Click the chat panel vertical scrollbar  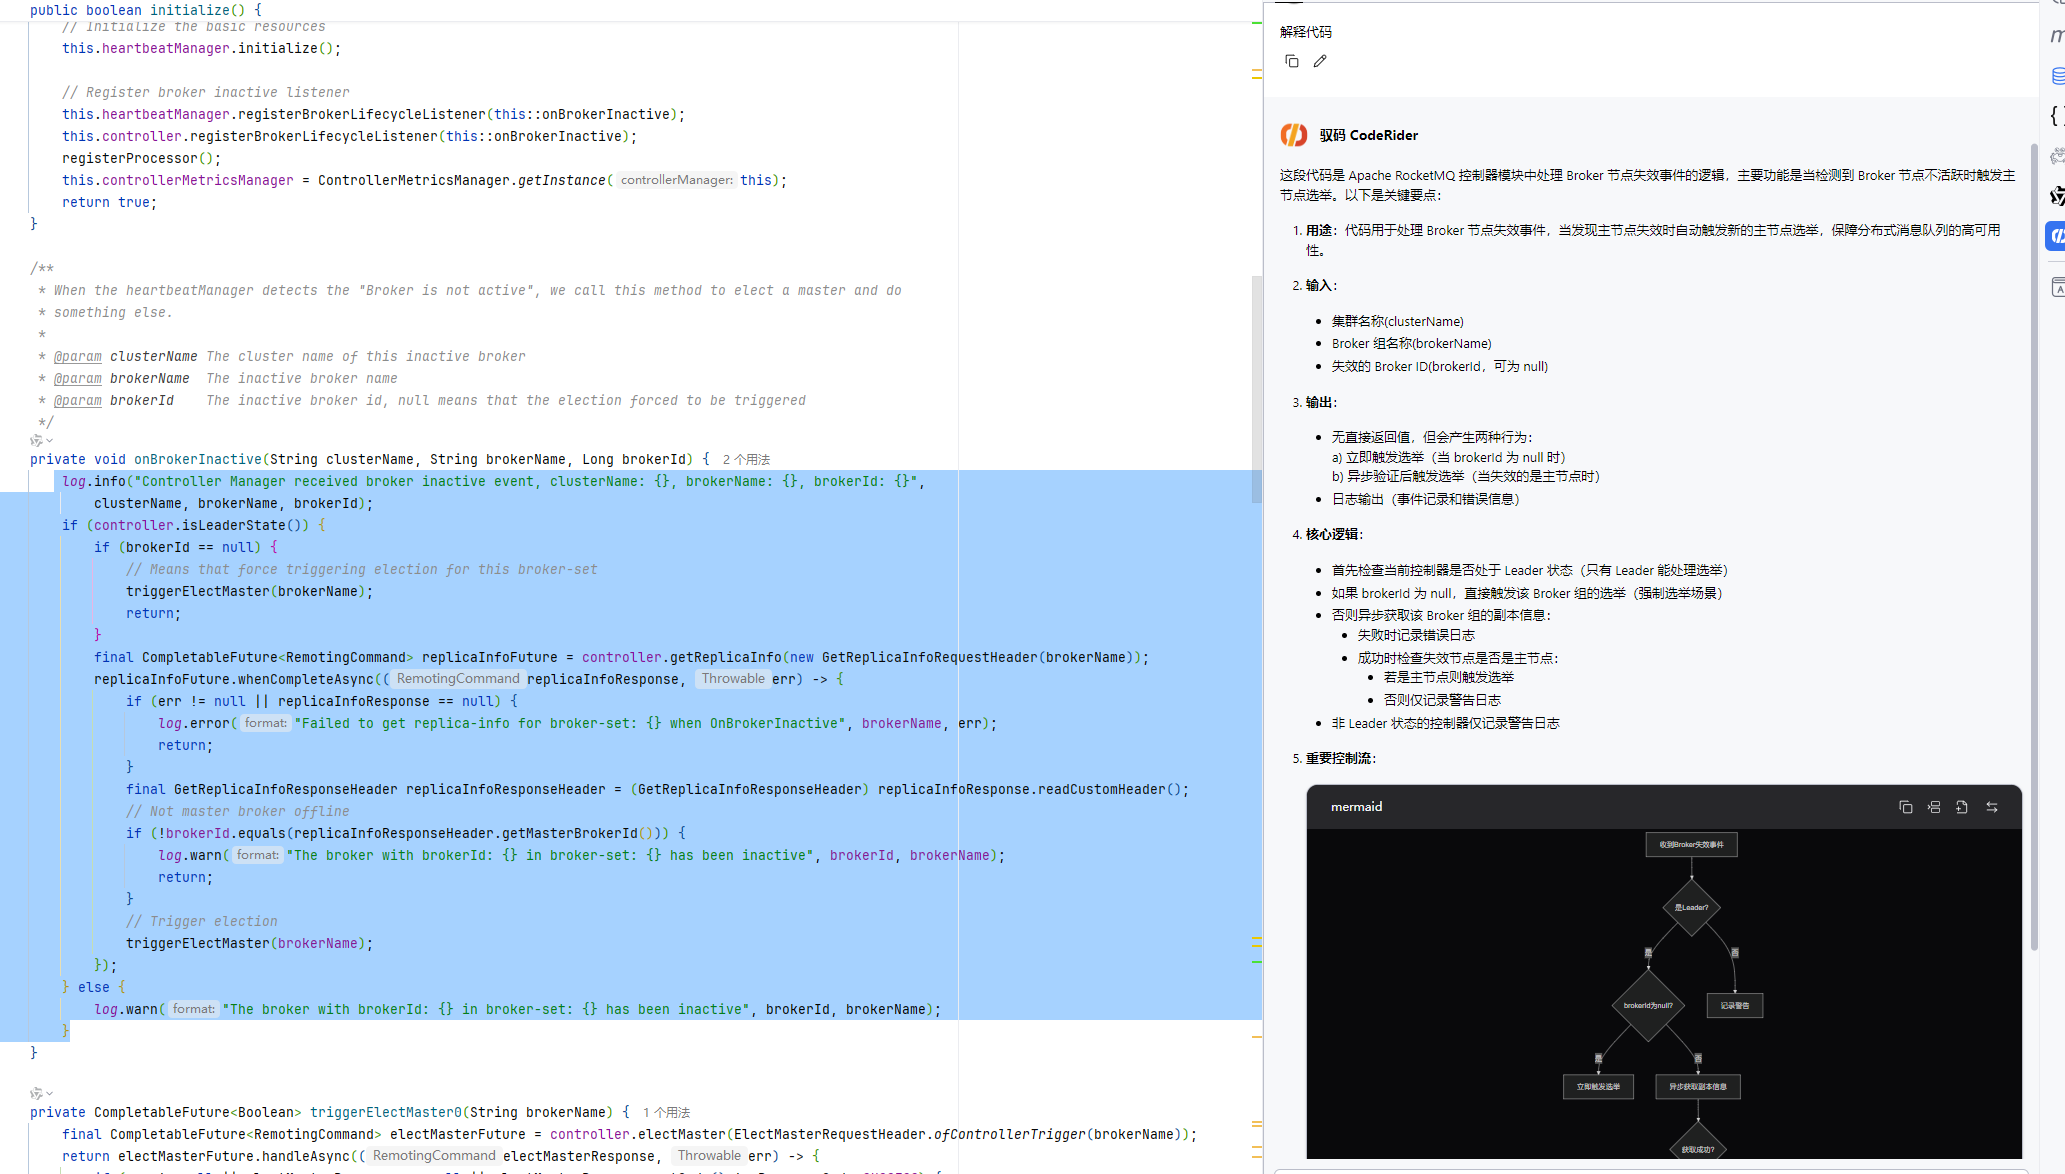[x=2033, y=547]
